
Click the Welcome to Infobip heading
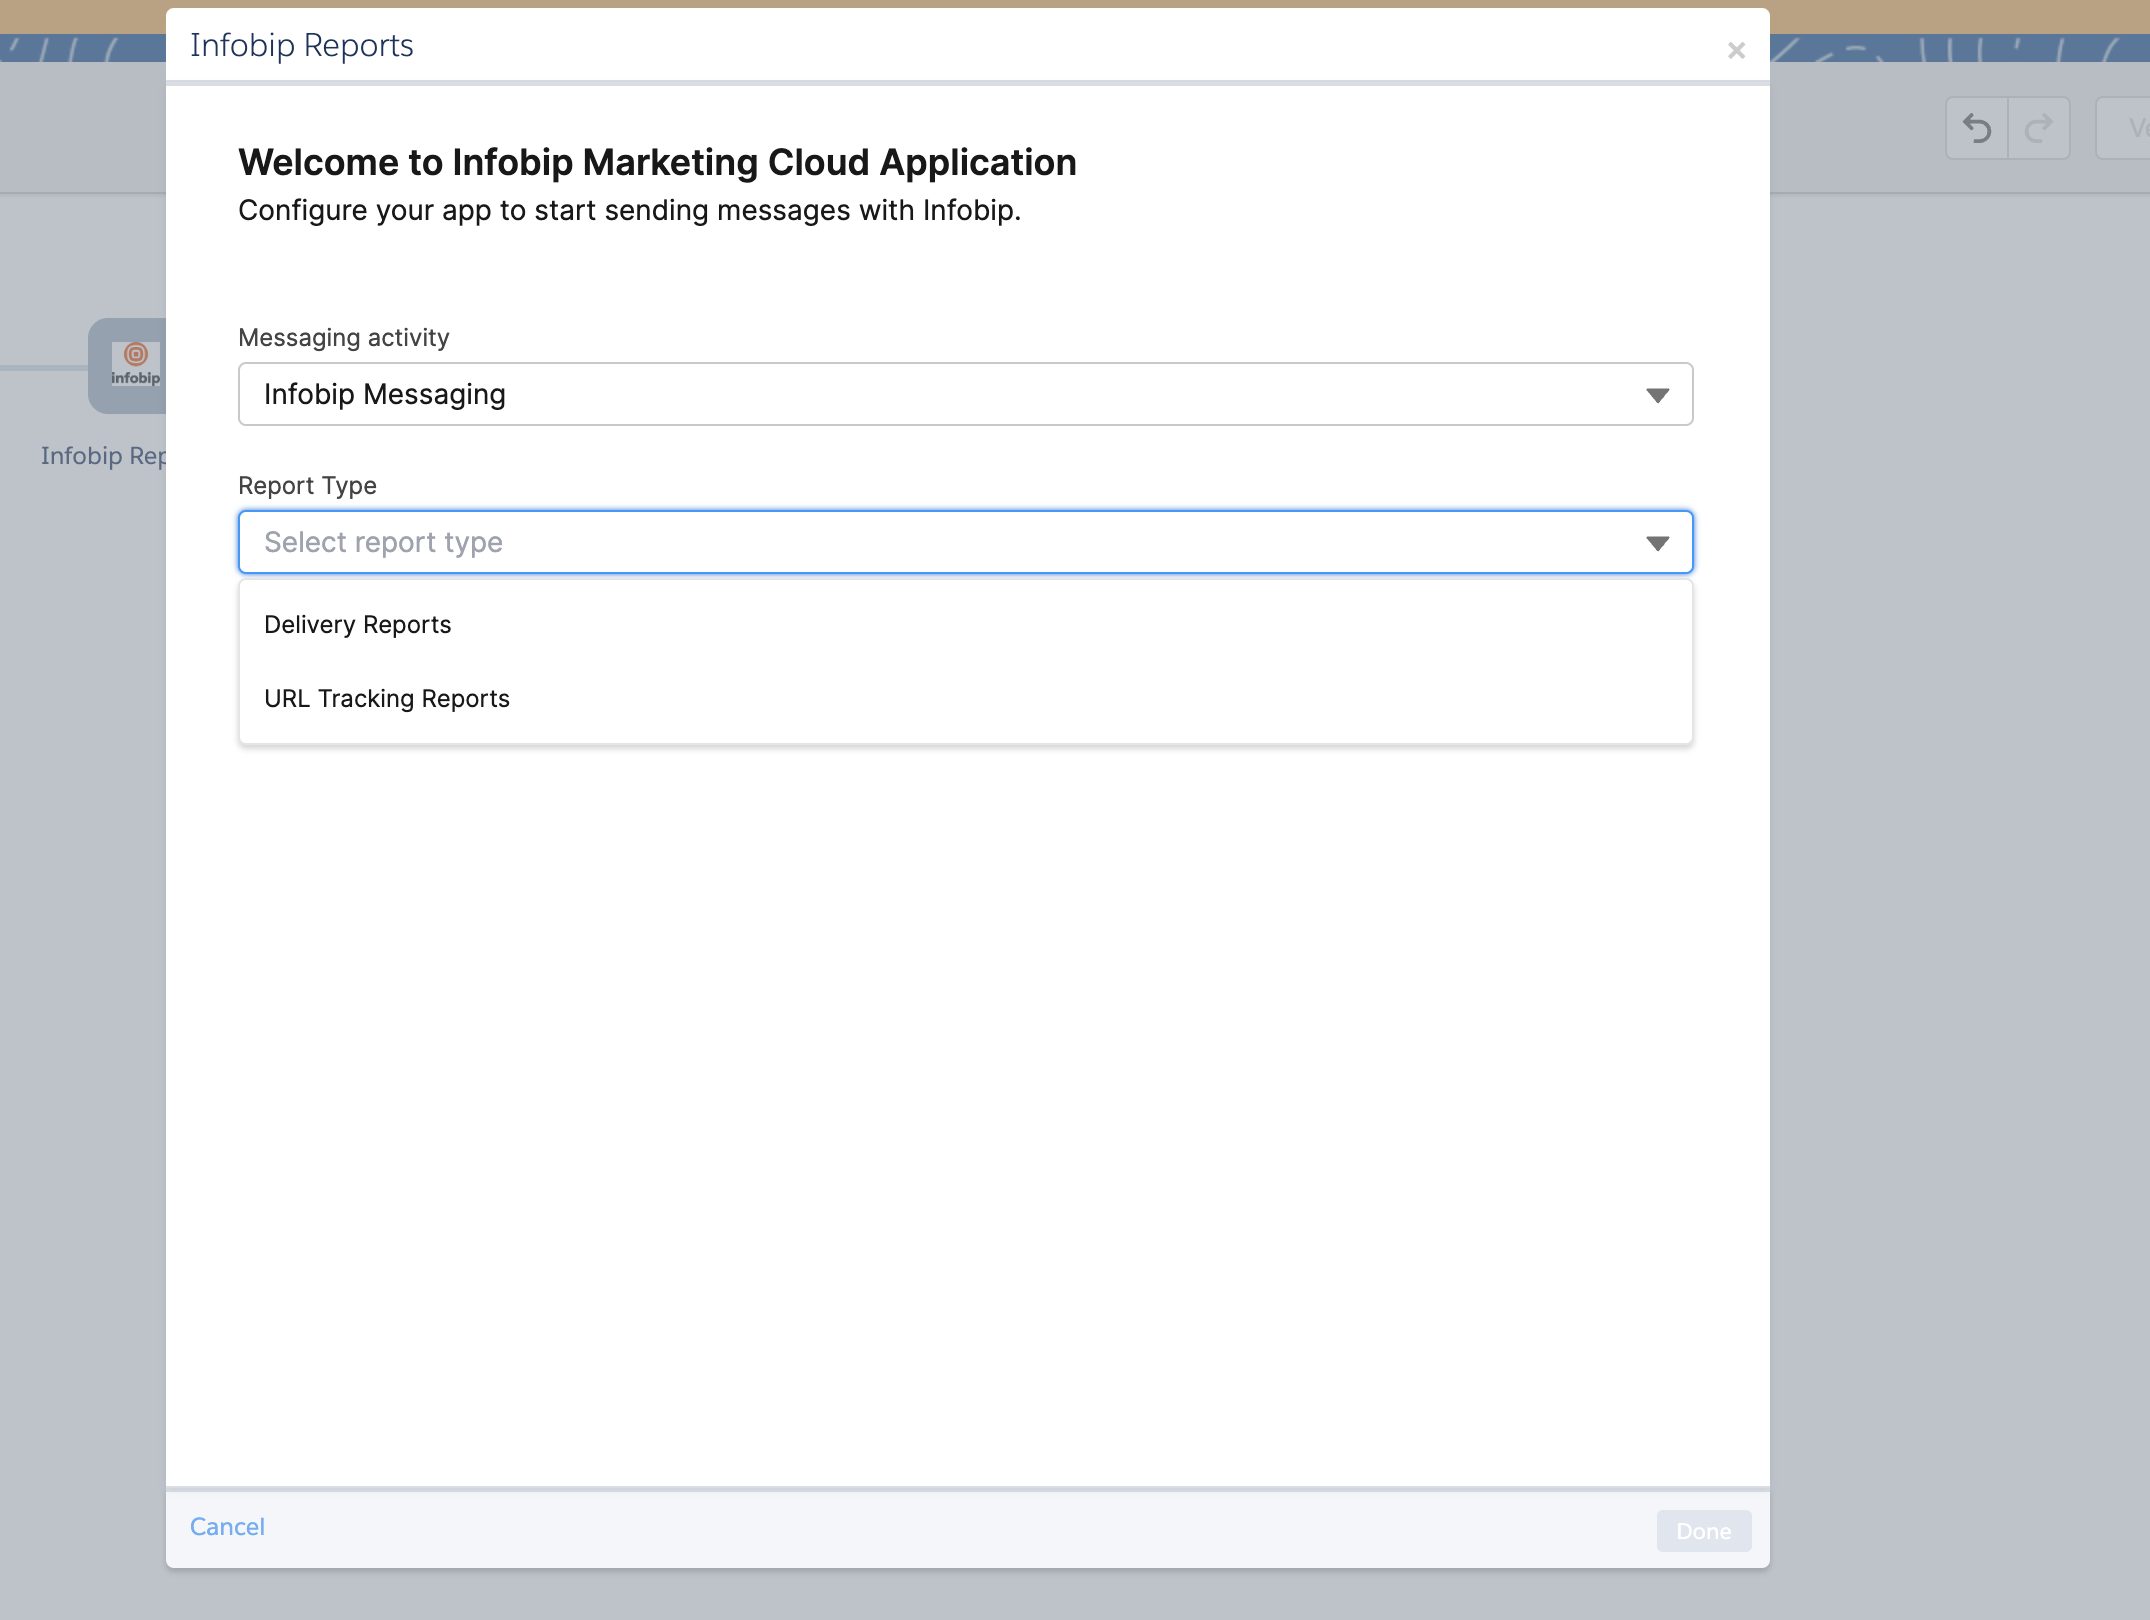pos(657,162)
